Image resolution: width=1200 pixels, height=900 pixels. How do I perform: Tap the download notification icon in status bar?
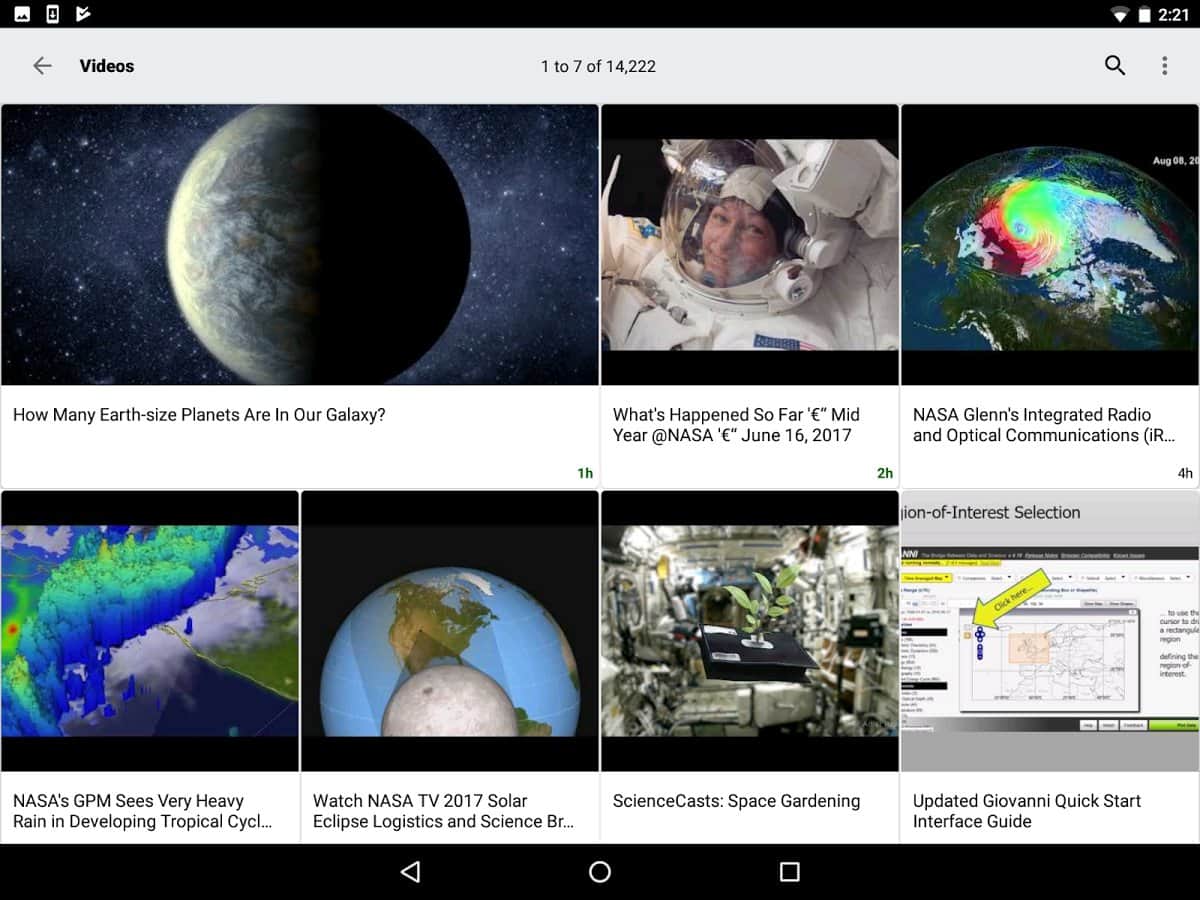point(53,14)
